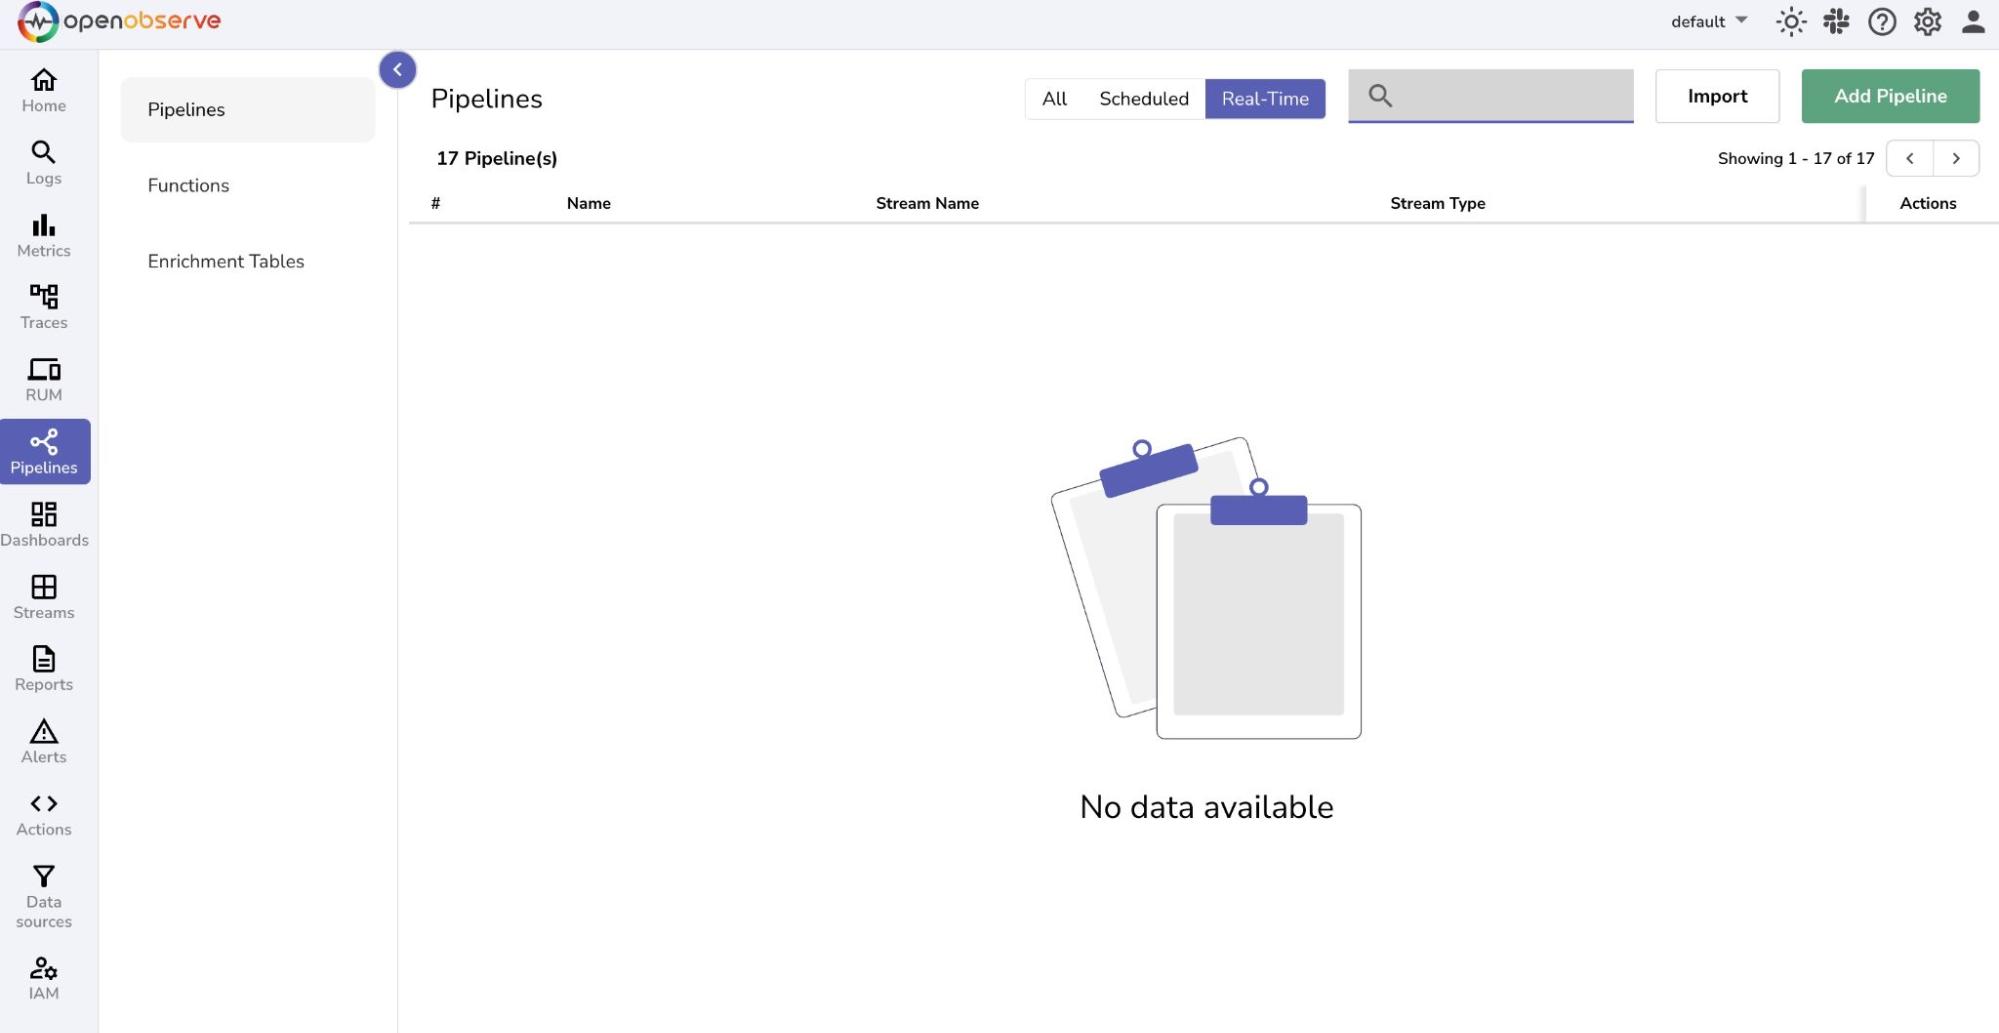
Task: Collapse the side panel with chevron button
Action: coord(397,70)
